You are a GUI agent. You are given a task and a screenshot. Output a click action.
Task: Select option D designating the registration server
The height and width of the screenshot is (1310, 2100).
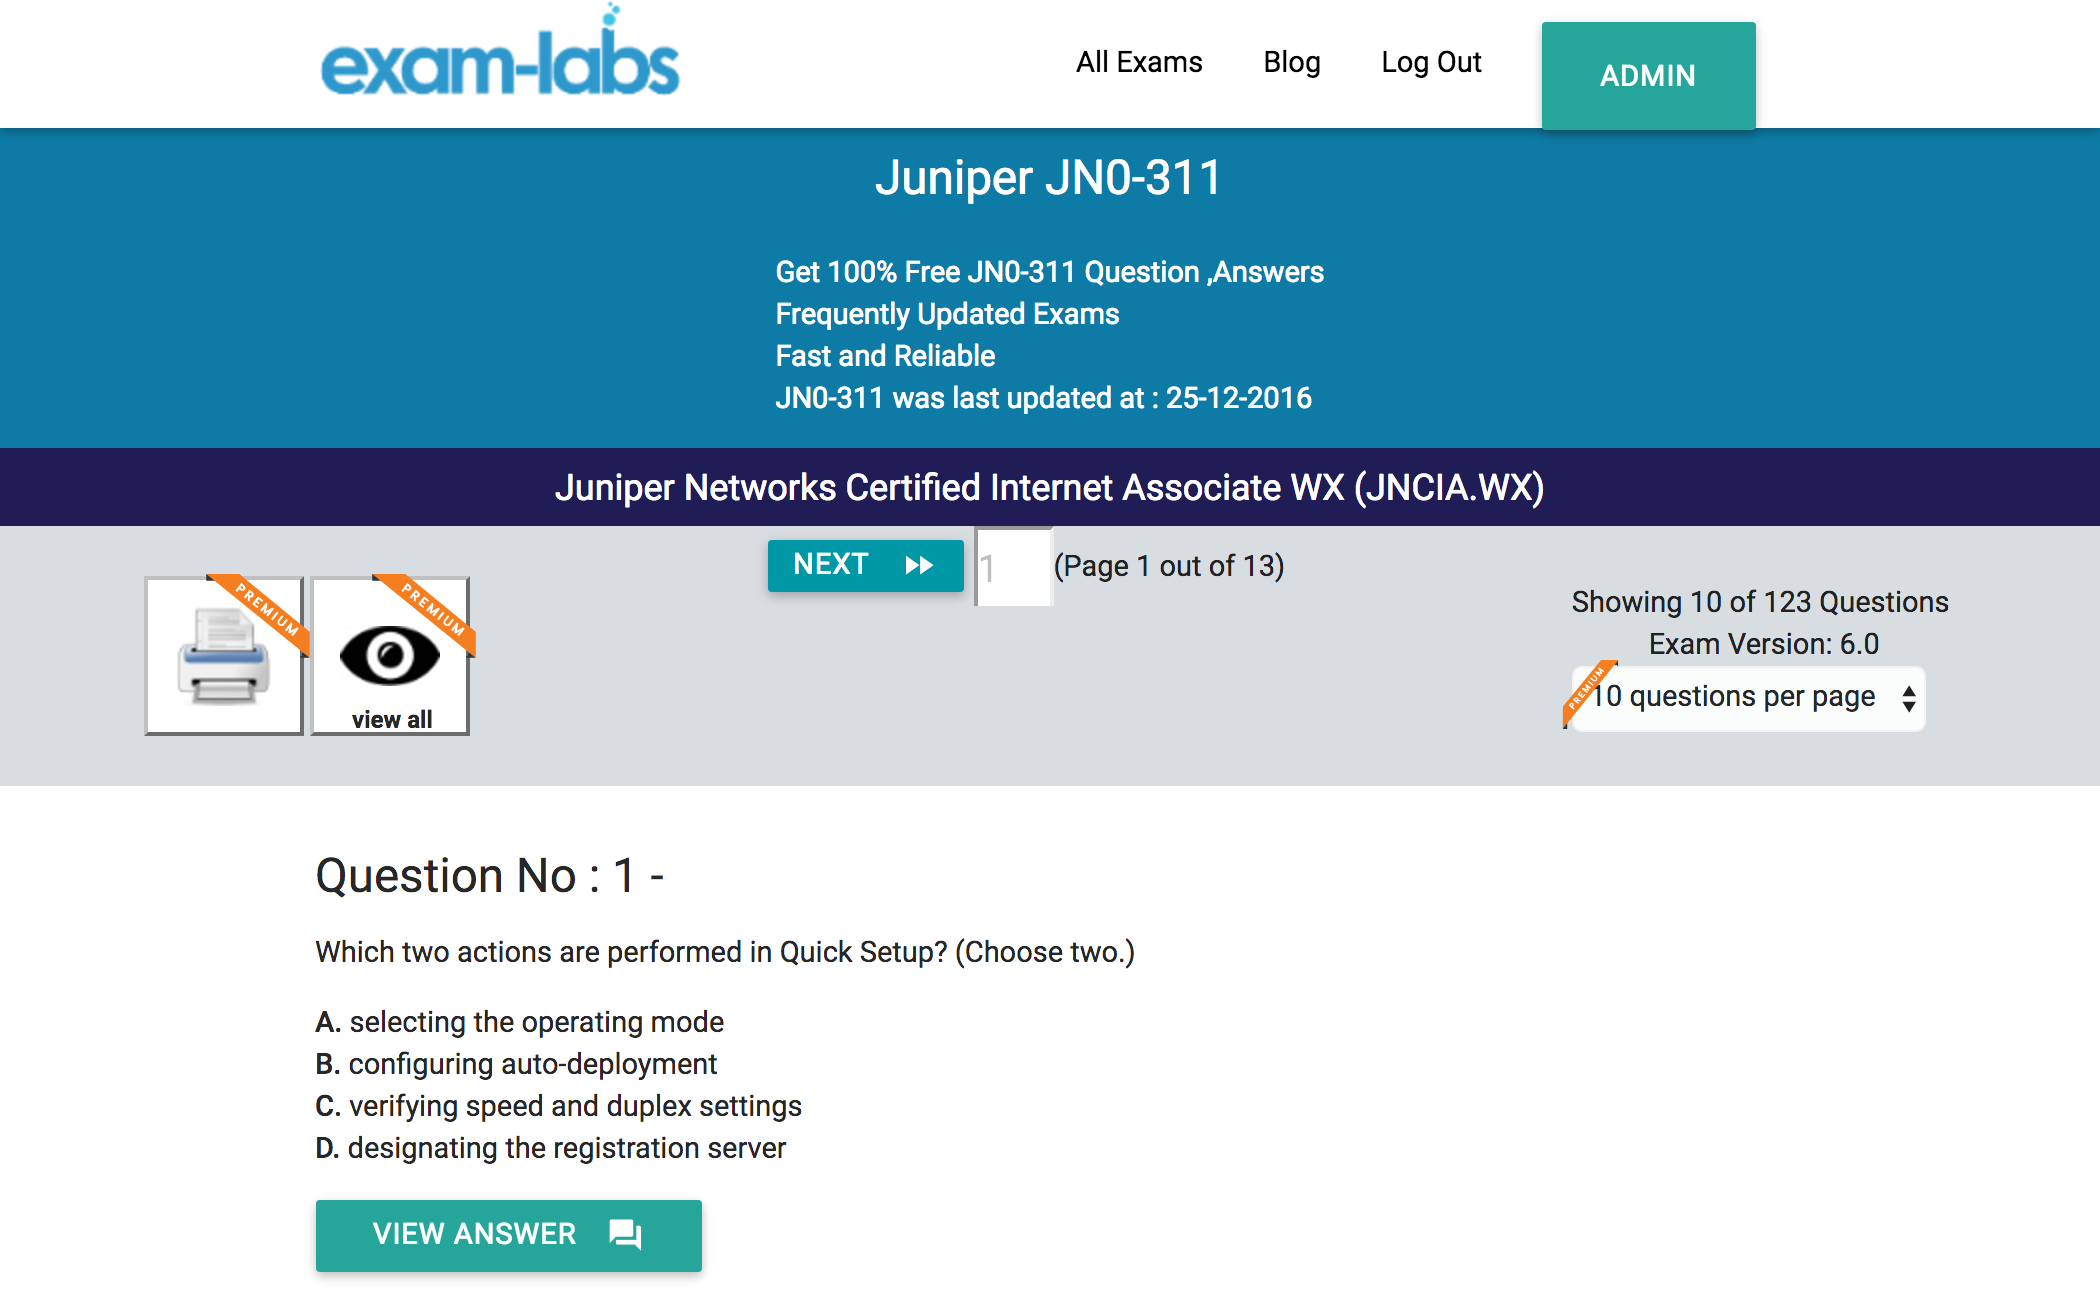pos(551,1148)
